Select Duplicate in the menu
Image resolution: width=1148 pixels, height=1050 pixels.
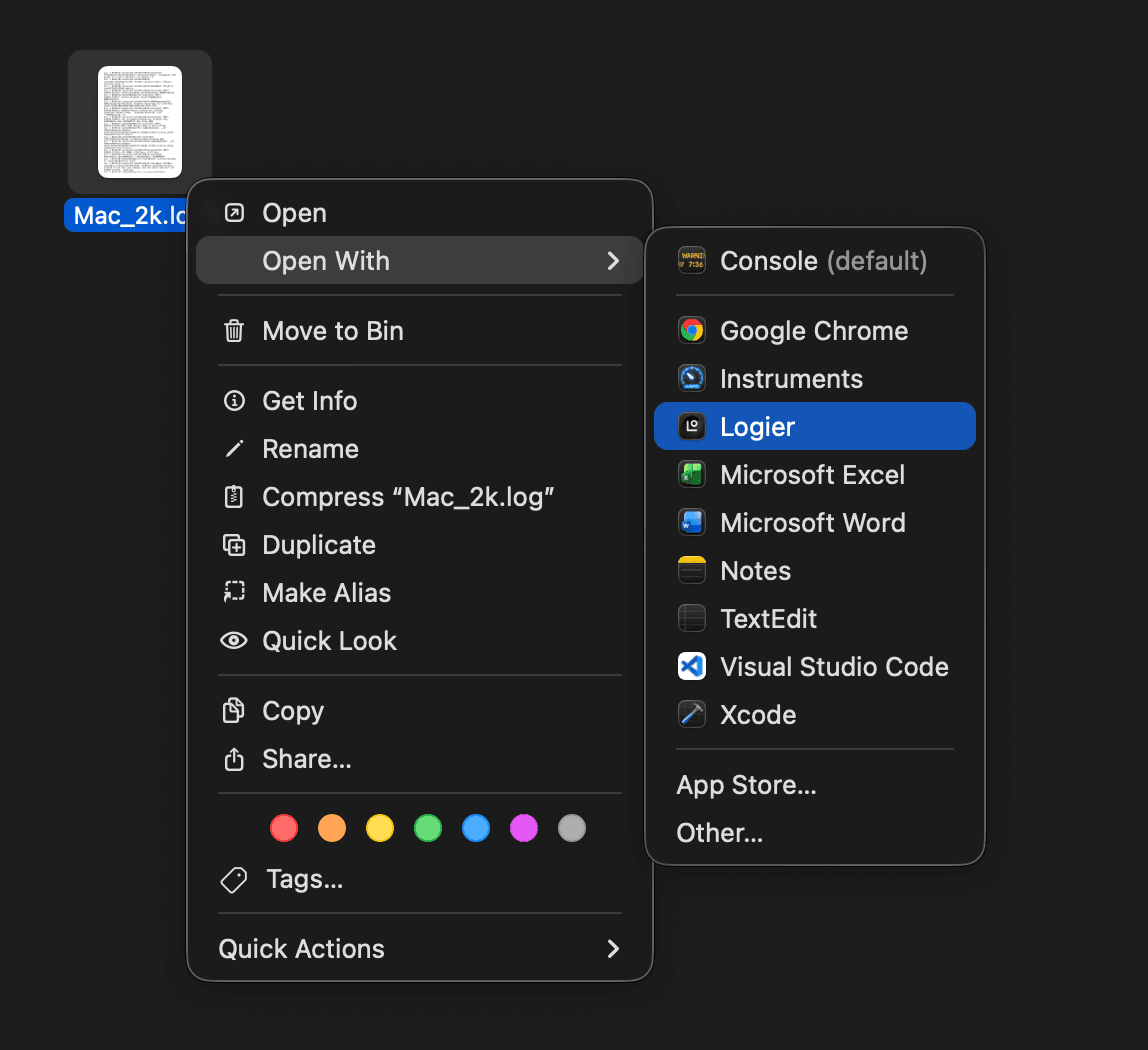coord(420,545)
